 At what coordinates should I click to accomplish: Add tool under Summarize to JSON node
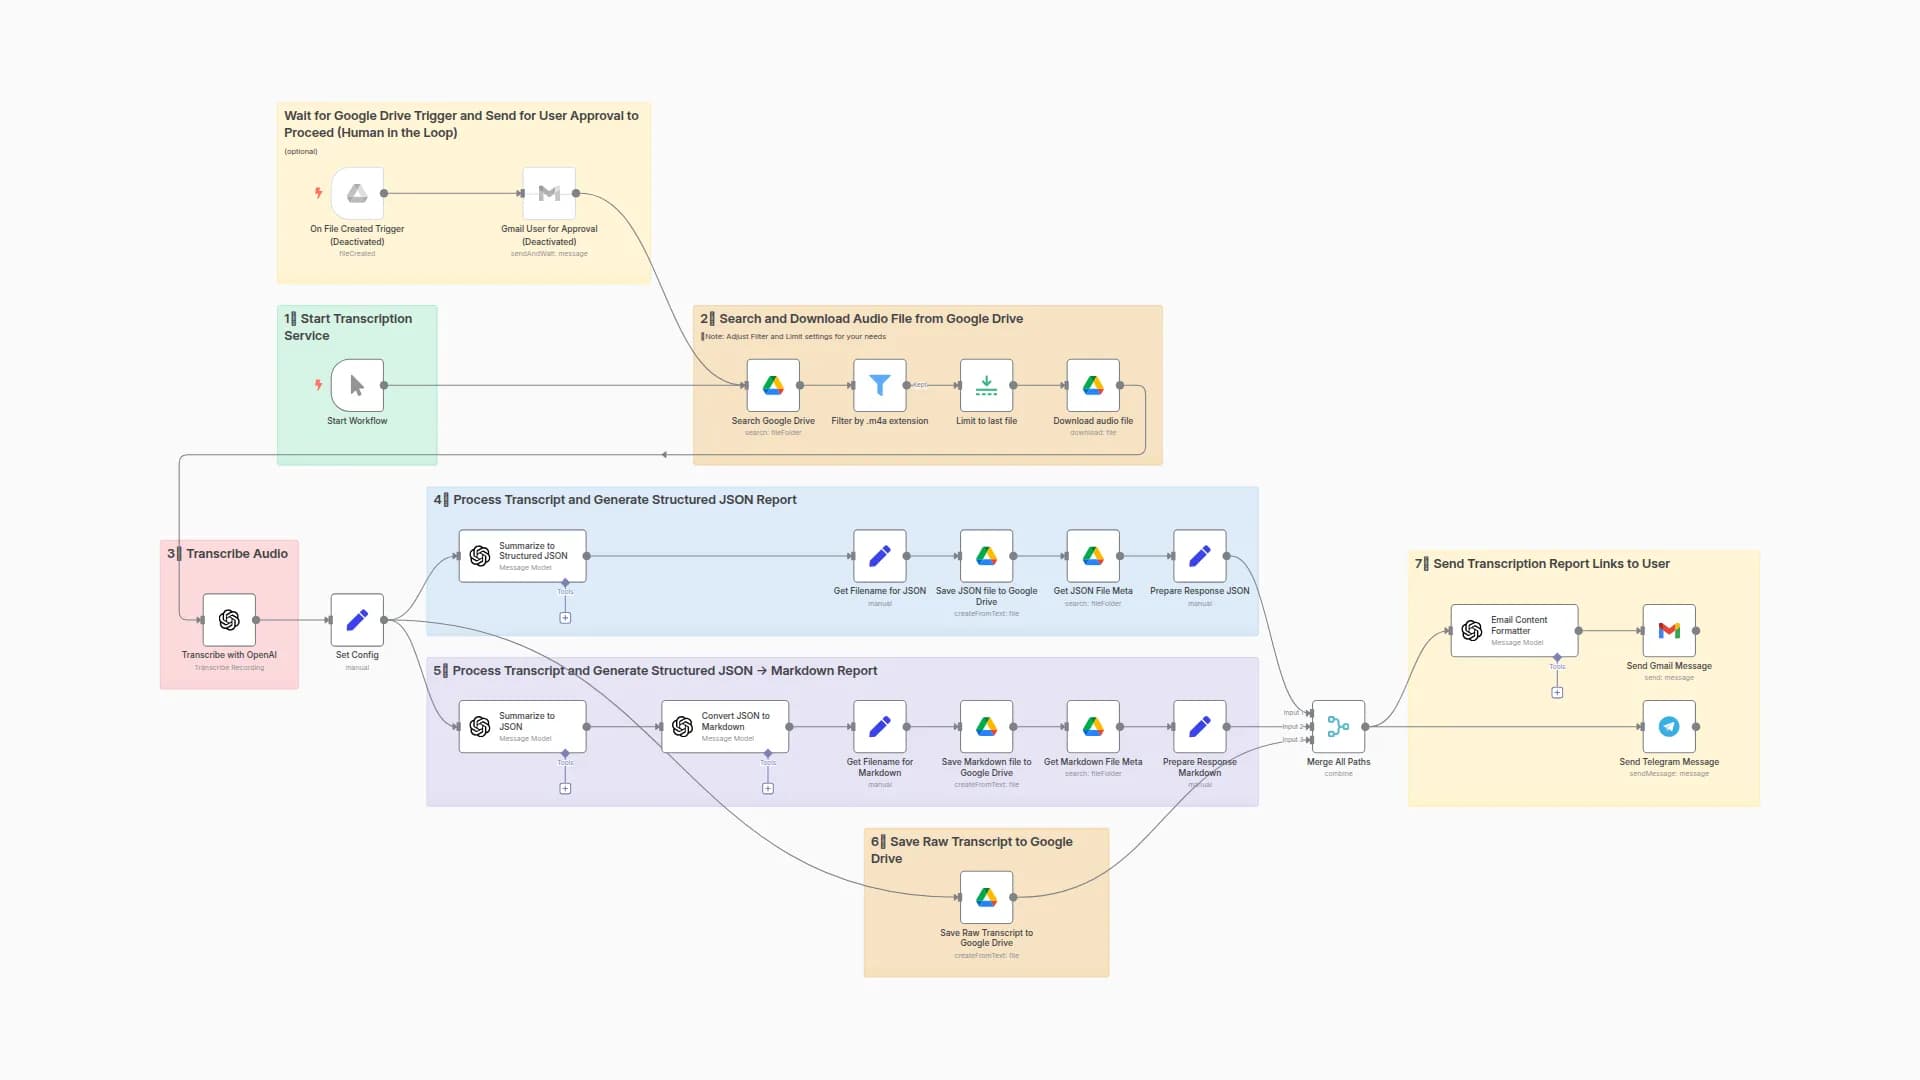point(565,789)
